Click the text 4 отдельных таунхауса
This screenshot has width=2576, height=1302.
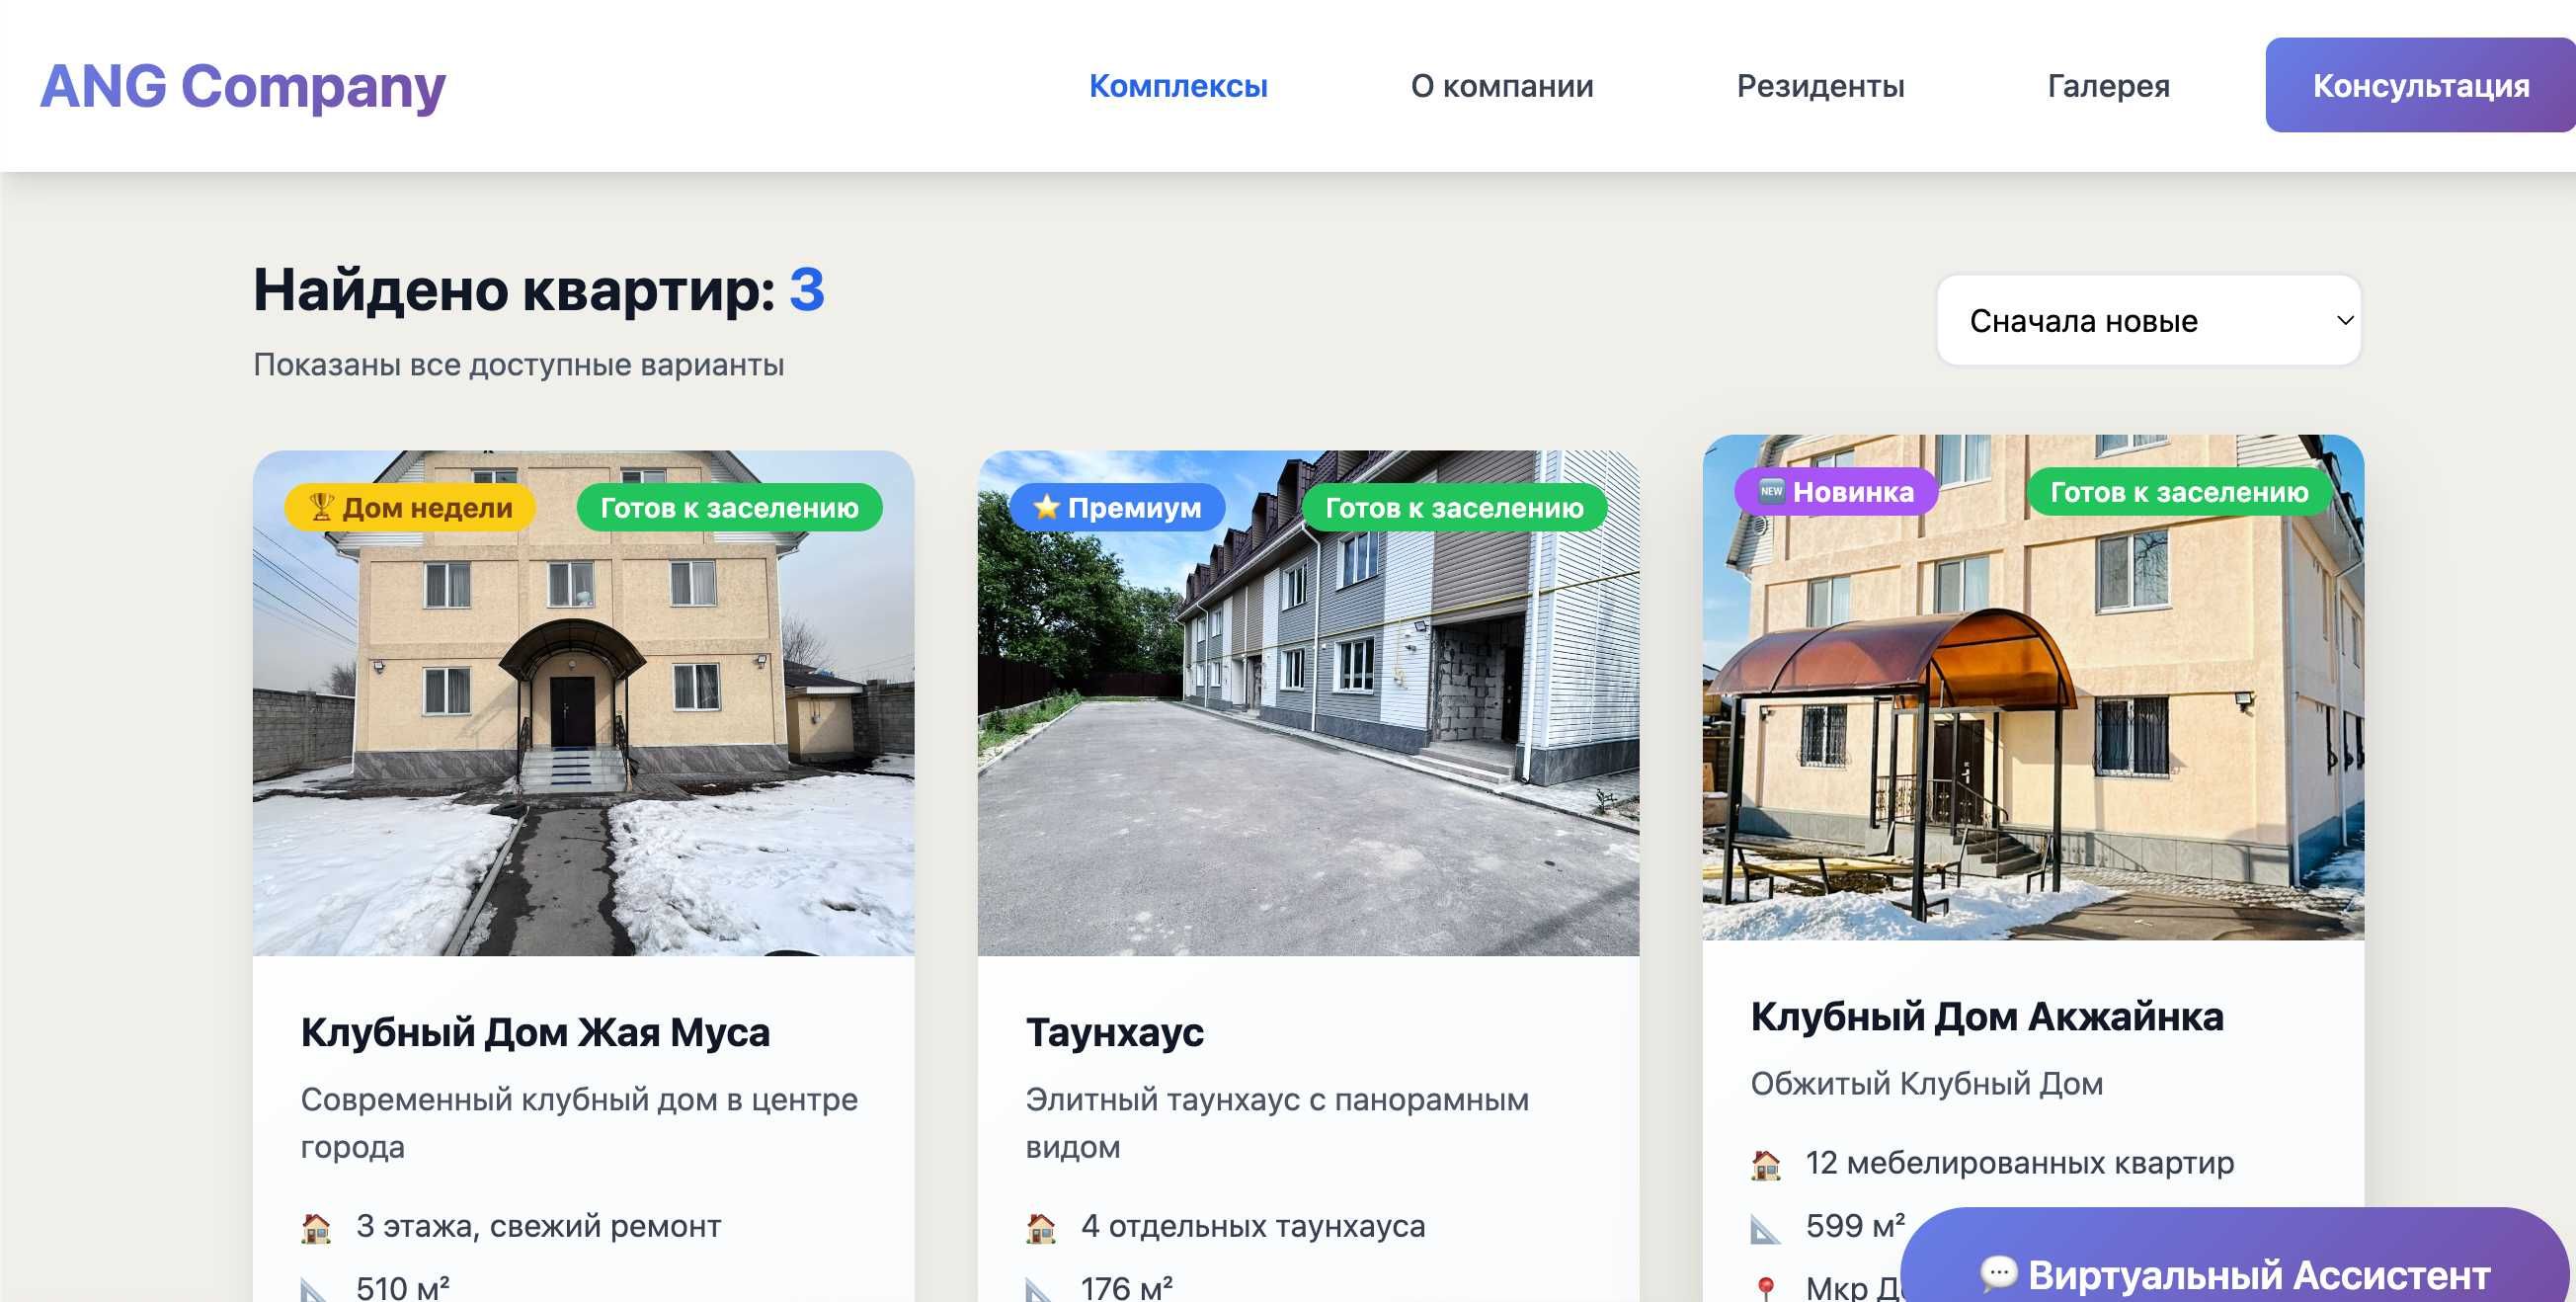coord(1253,1226)
